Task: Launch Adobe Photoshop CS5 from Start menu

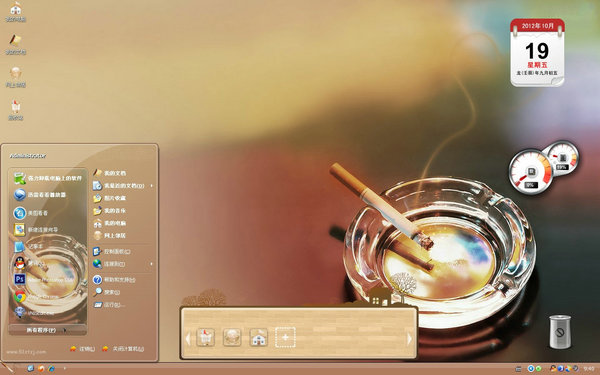Action: click(x=44, y=280)
